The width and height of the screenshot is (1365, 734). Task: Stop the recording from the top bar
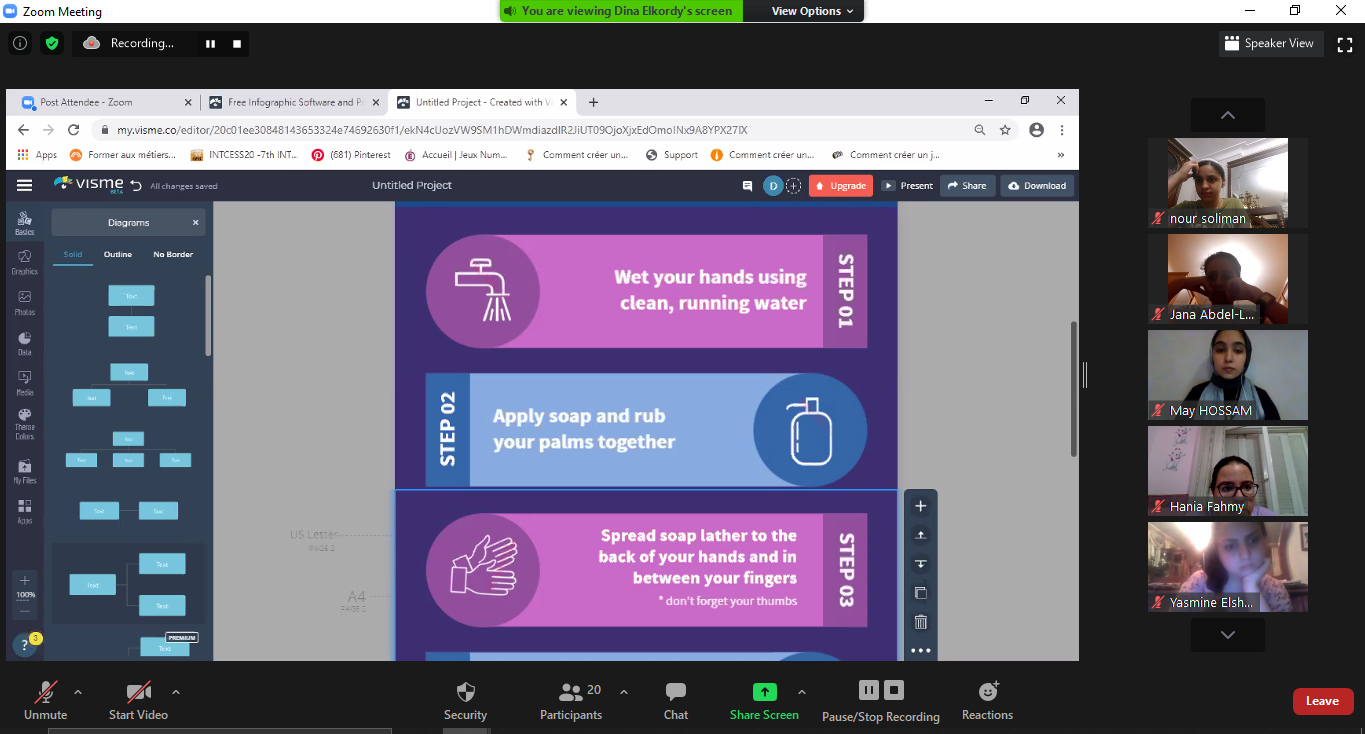click(237, 43)
